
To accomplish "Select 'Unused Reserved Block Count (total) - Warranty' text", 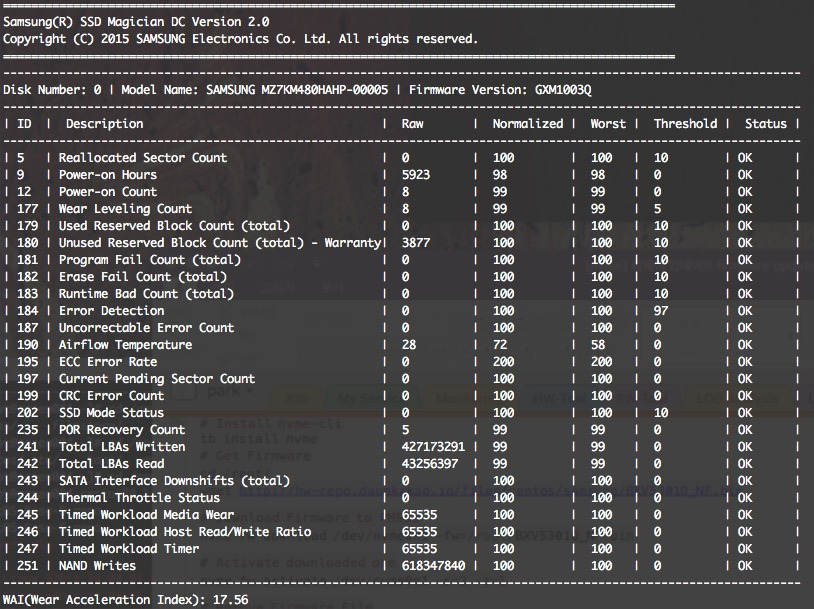I will 220,243.
